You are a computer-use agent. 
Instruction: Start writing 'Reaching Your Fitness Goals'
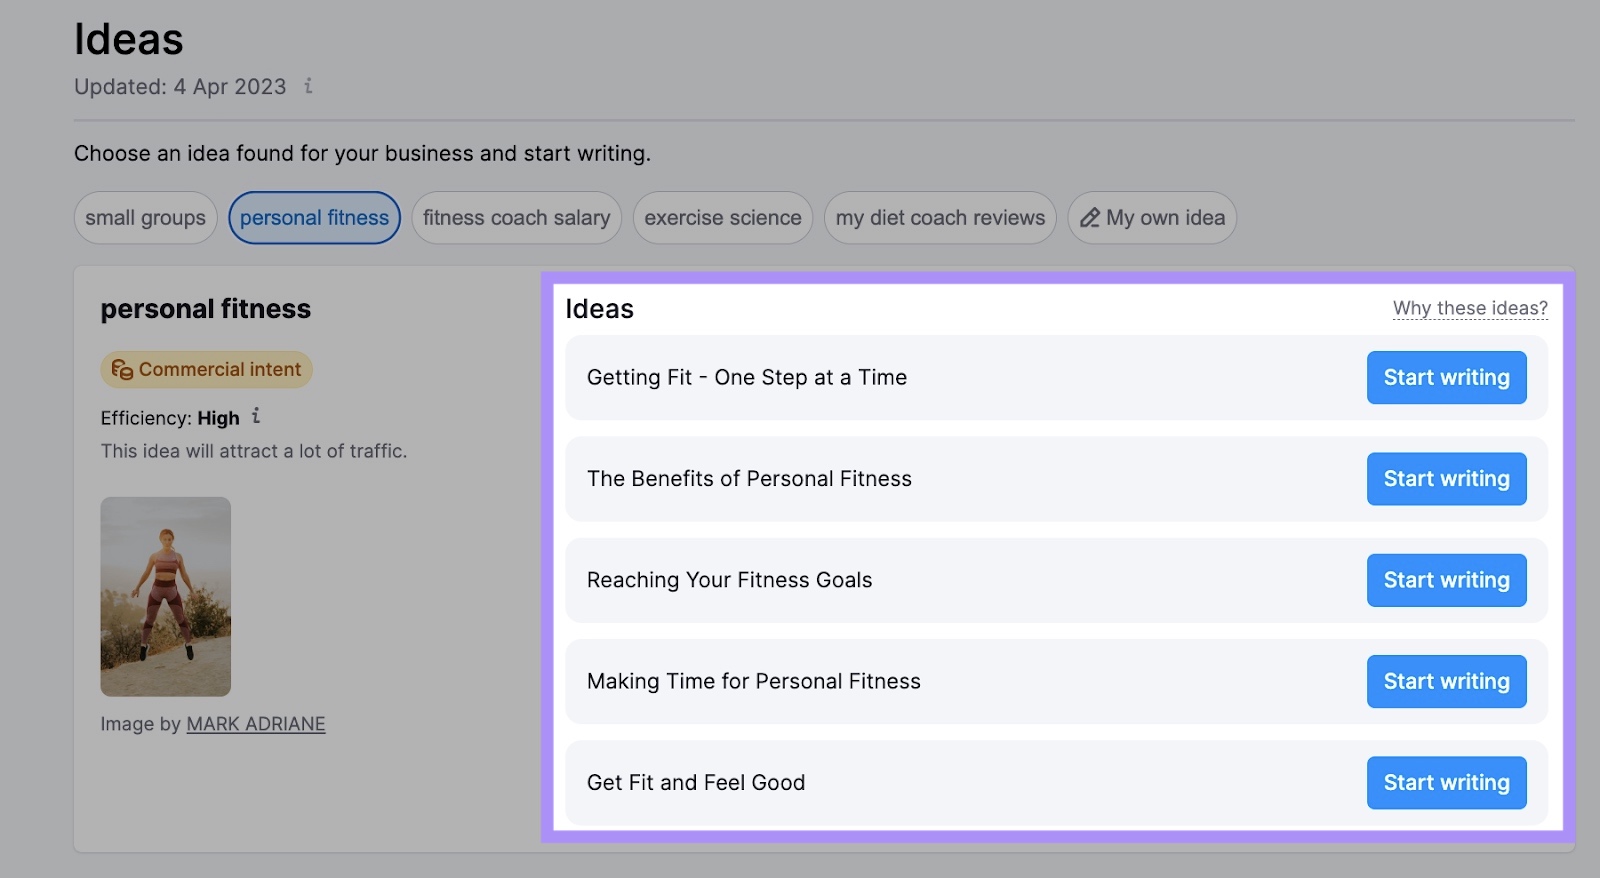[x=1446, y=580]
